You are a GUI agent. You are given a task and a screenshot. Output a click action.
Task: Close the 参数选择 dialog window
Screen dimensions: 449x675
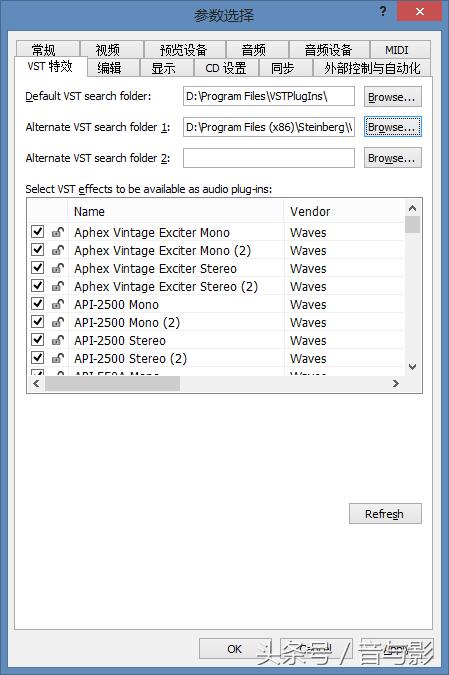[420, 12]
